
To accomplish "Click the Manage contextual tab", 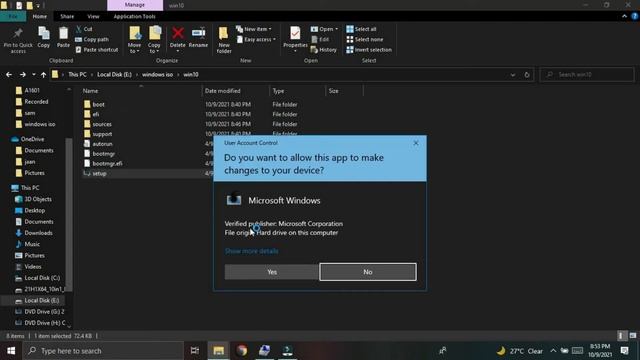I will [135, 5].
